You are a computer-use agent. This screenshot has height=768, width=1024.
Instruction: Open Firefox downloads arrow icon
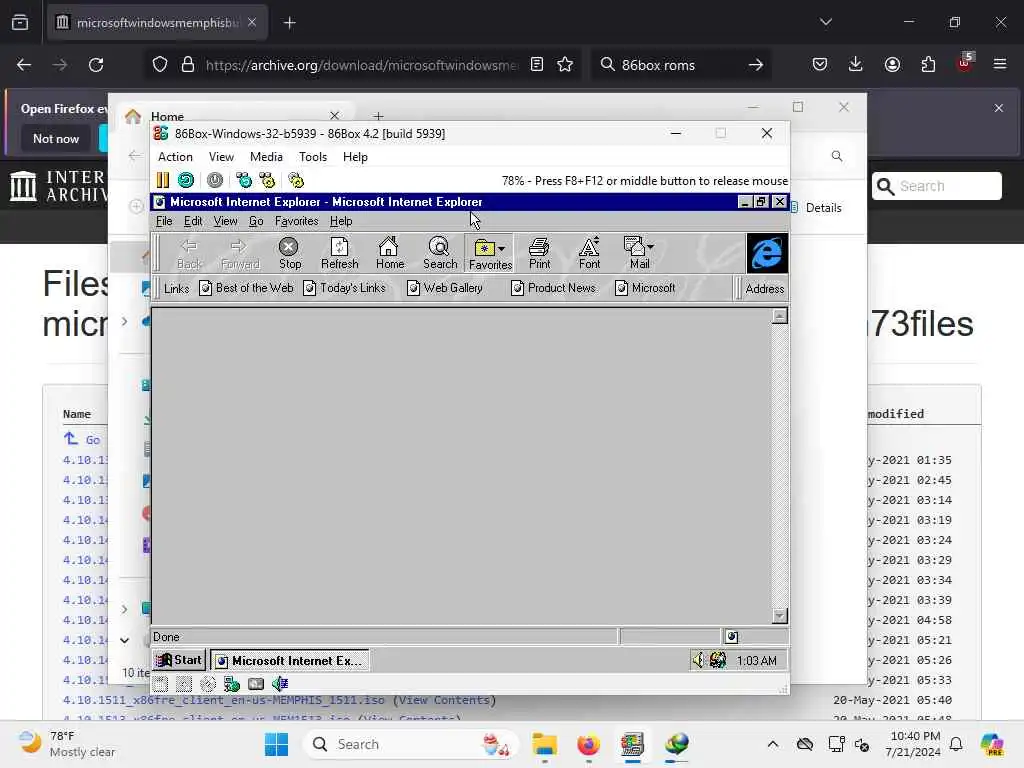click(856, 65)
